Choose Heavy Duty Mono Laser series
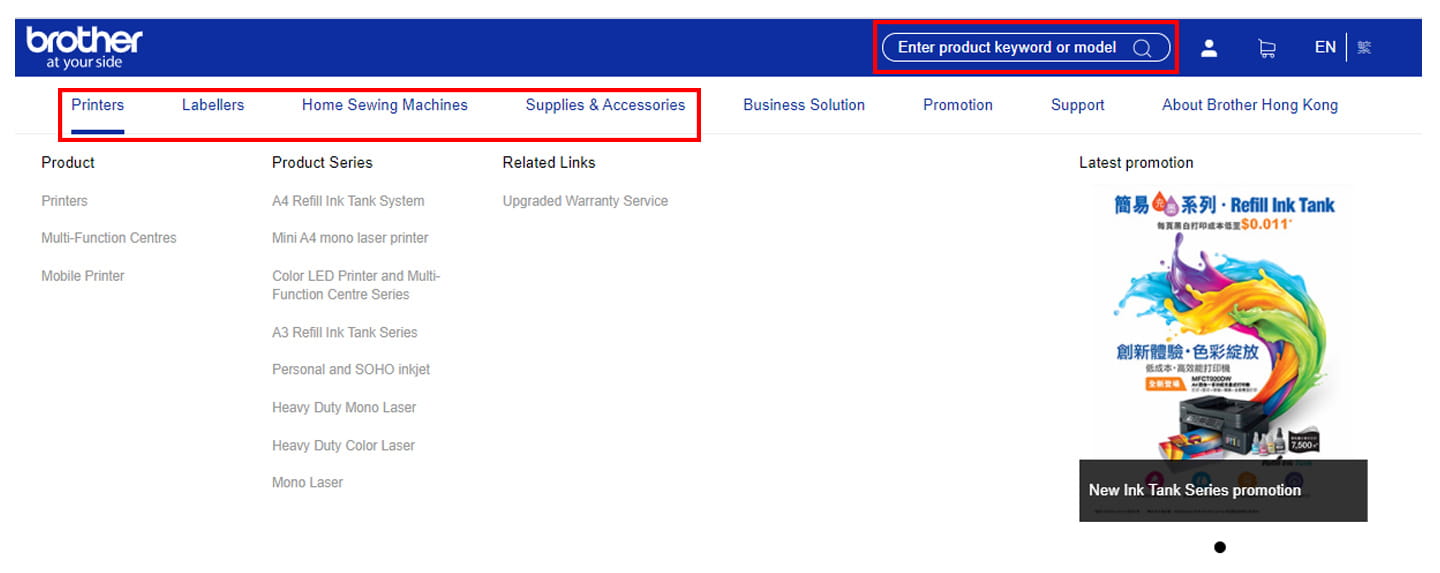The height and width of the screenshot is (573, 1440). [x=344, y=408]
